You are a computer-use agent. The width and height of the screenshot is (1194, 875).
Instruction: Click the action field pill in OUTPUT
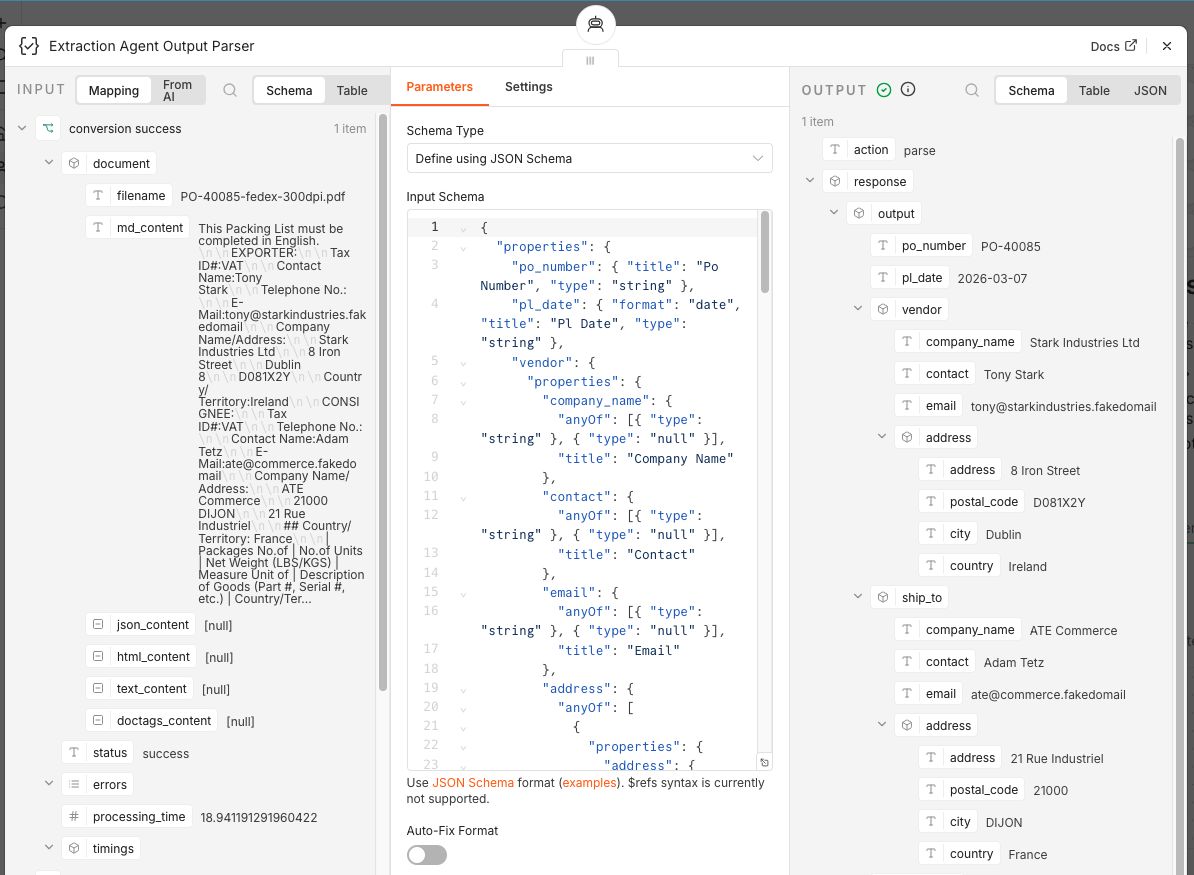pyautogui.click(x=859, y=150)
